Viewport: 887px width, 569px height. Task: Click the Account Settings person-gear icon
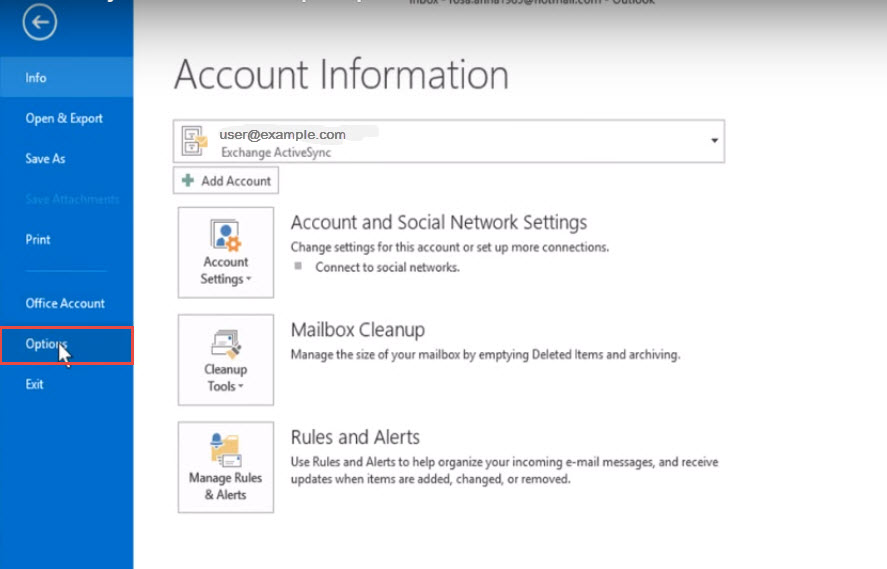coord(225,234)
